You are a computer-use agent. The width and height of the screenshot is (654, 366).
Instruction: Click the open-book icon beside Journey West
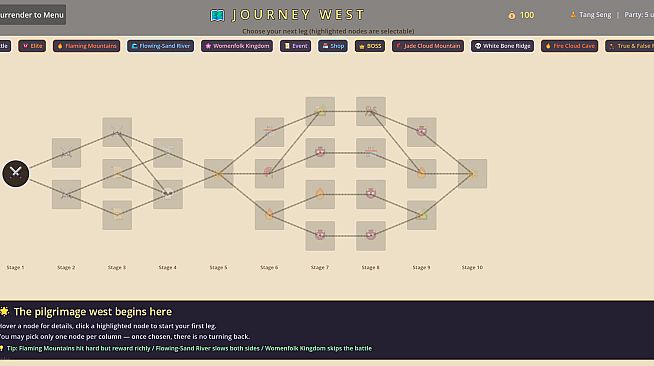click(x=217, y=15)
